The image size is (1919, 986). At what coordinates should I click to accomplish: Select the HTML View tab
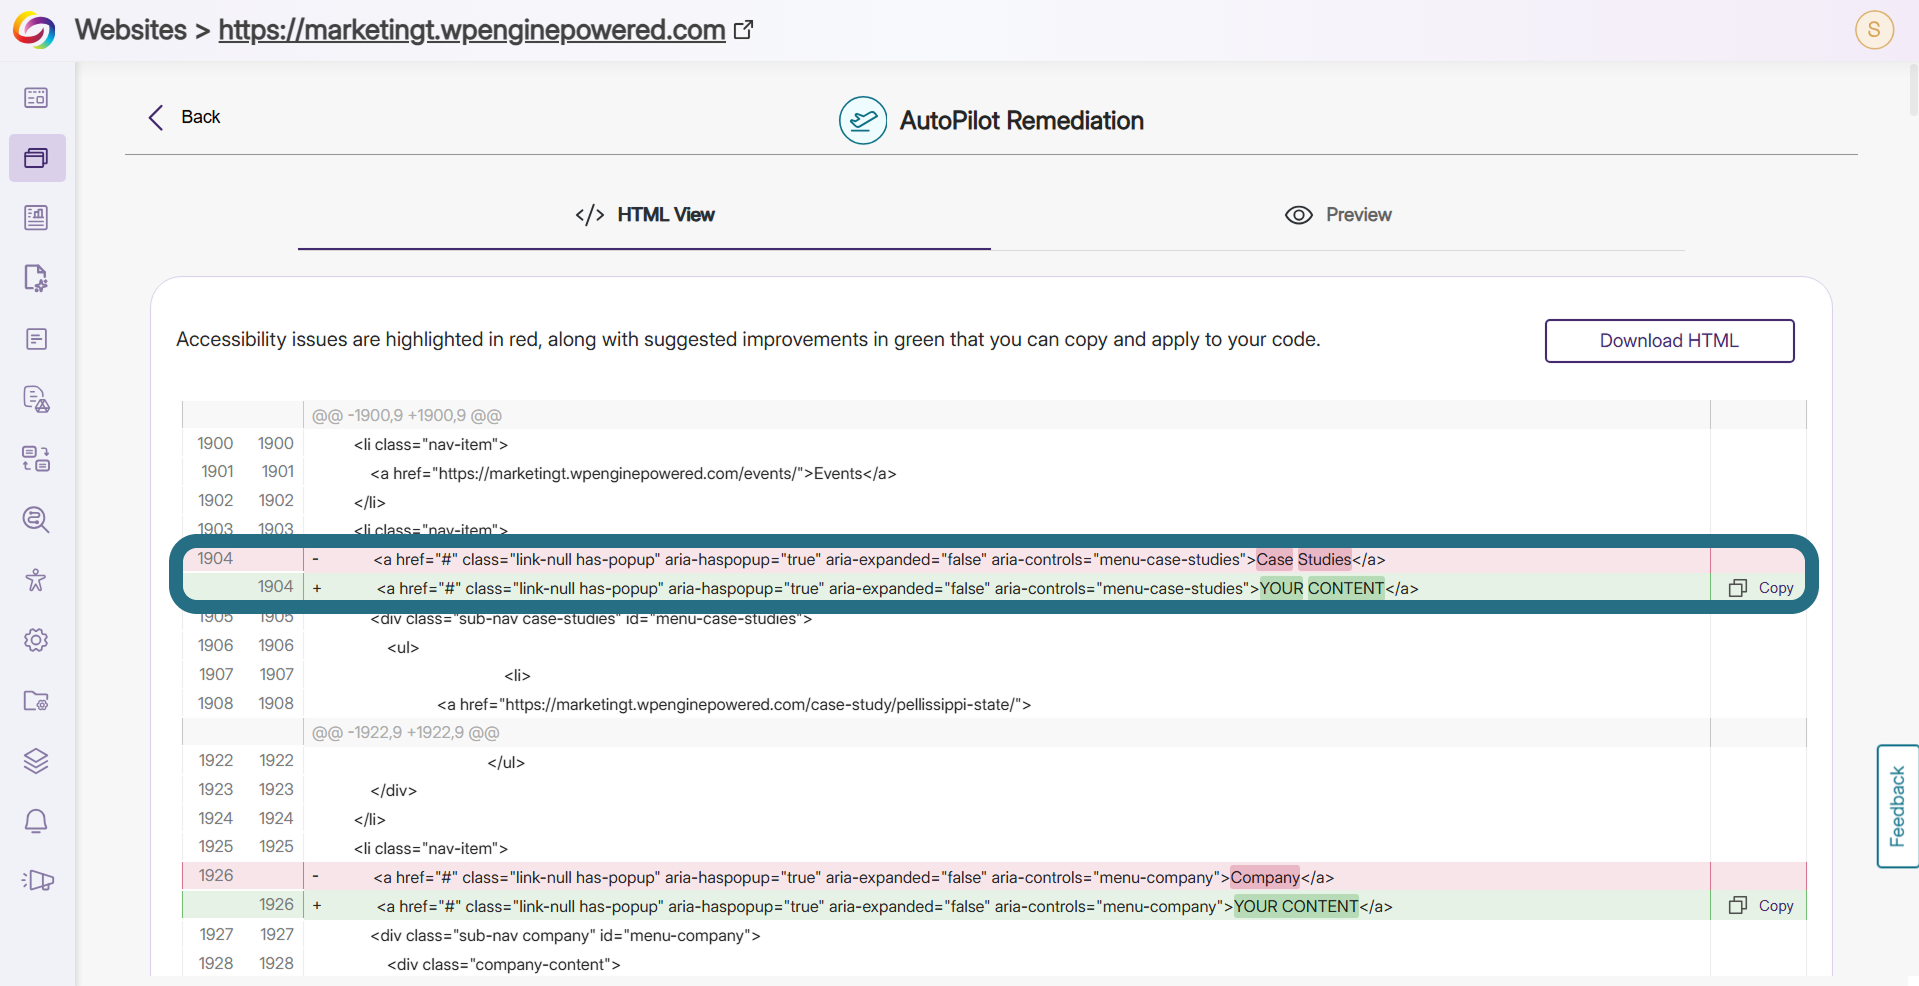645,215
